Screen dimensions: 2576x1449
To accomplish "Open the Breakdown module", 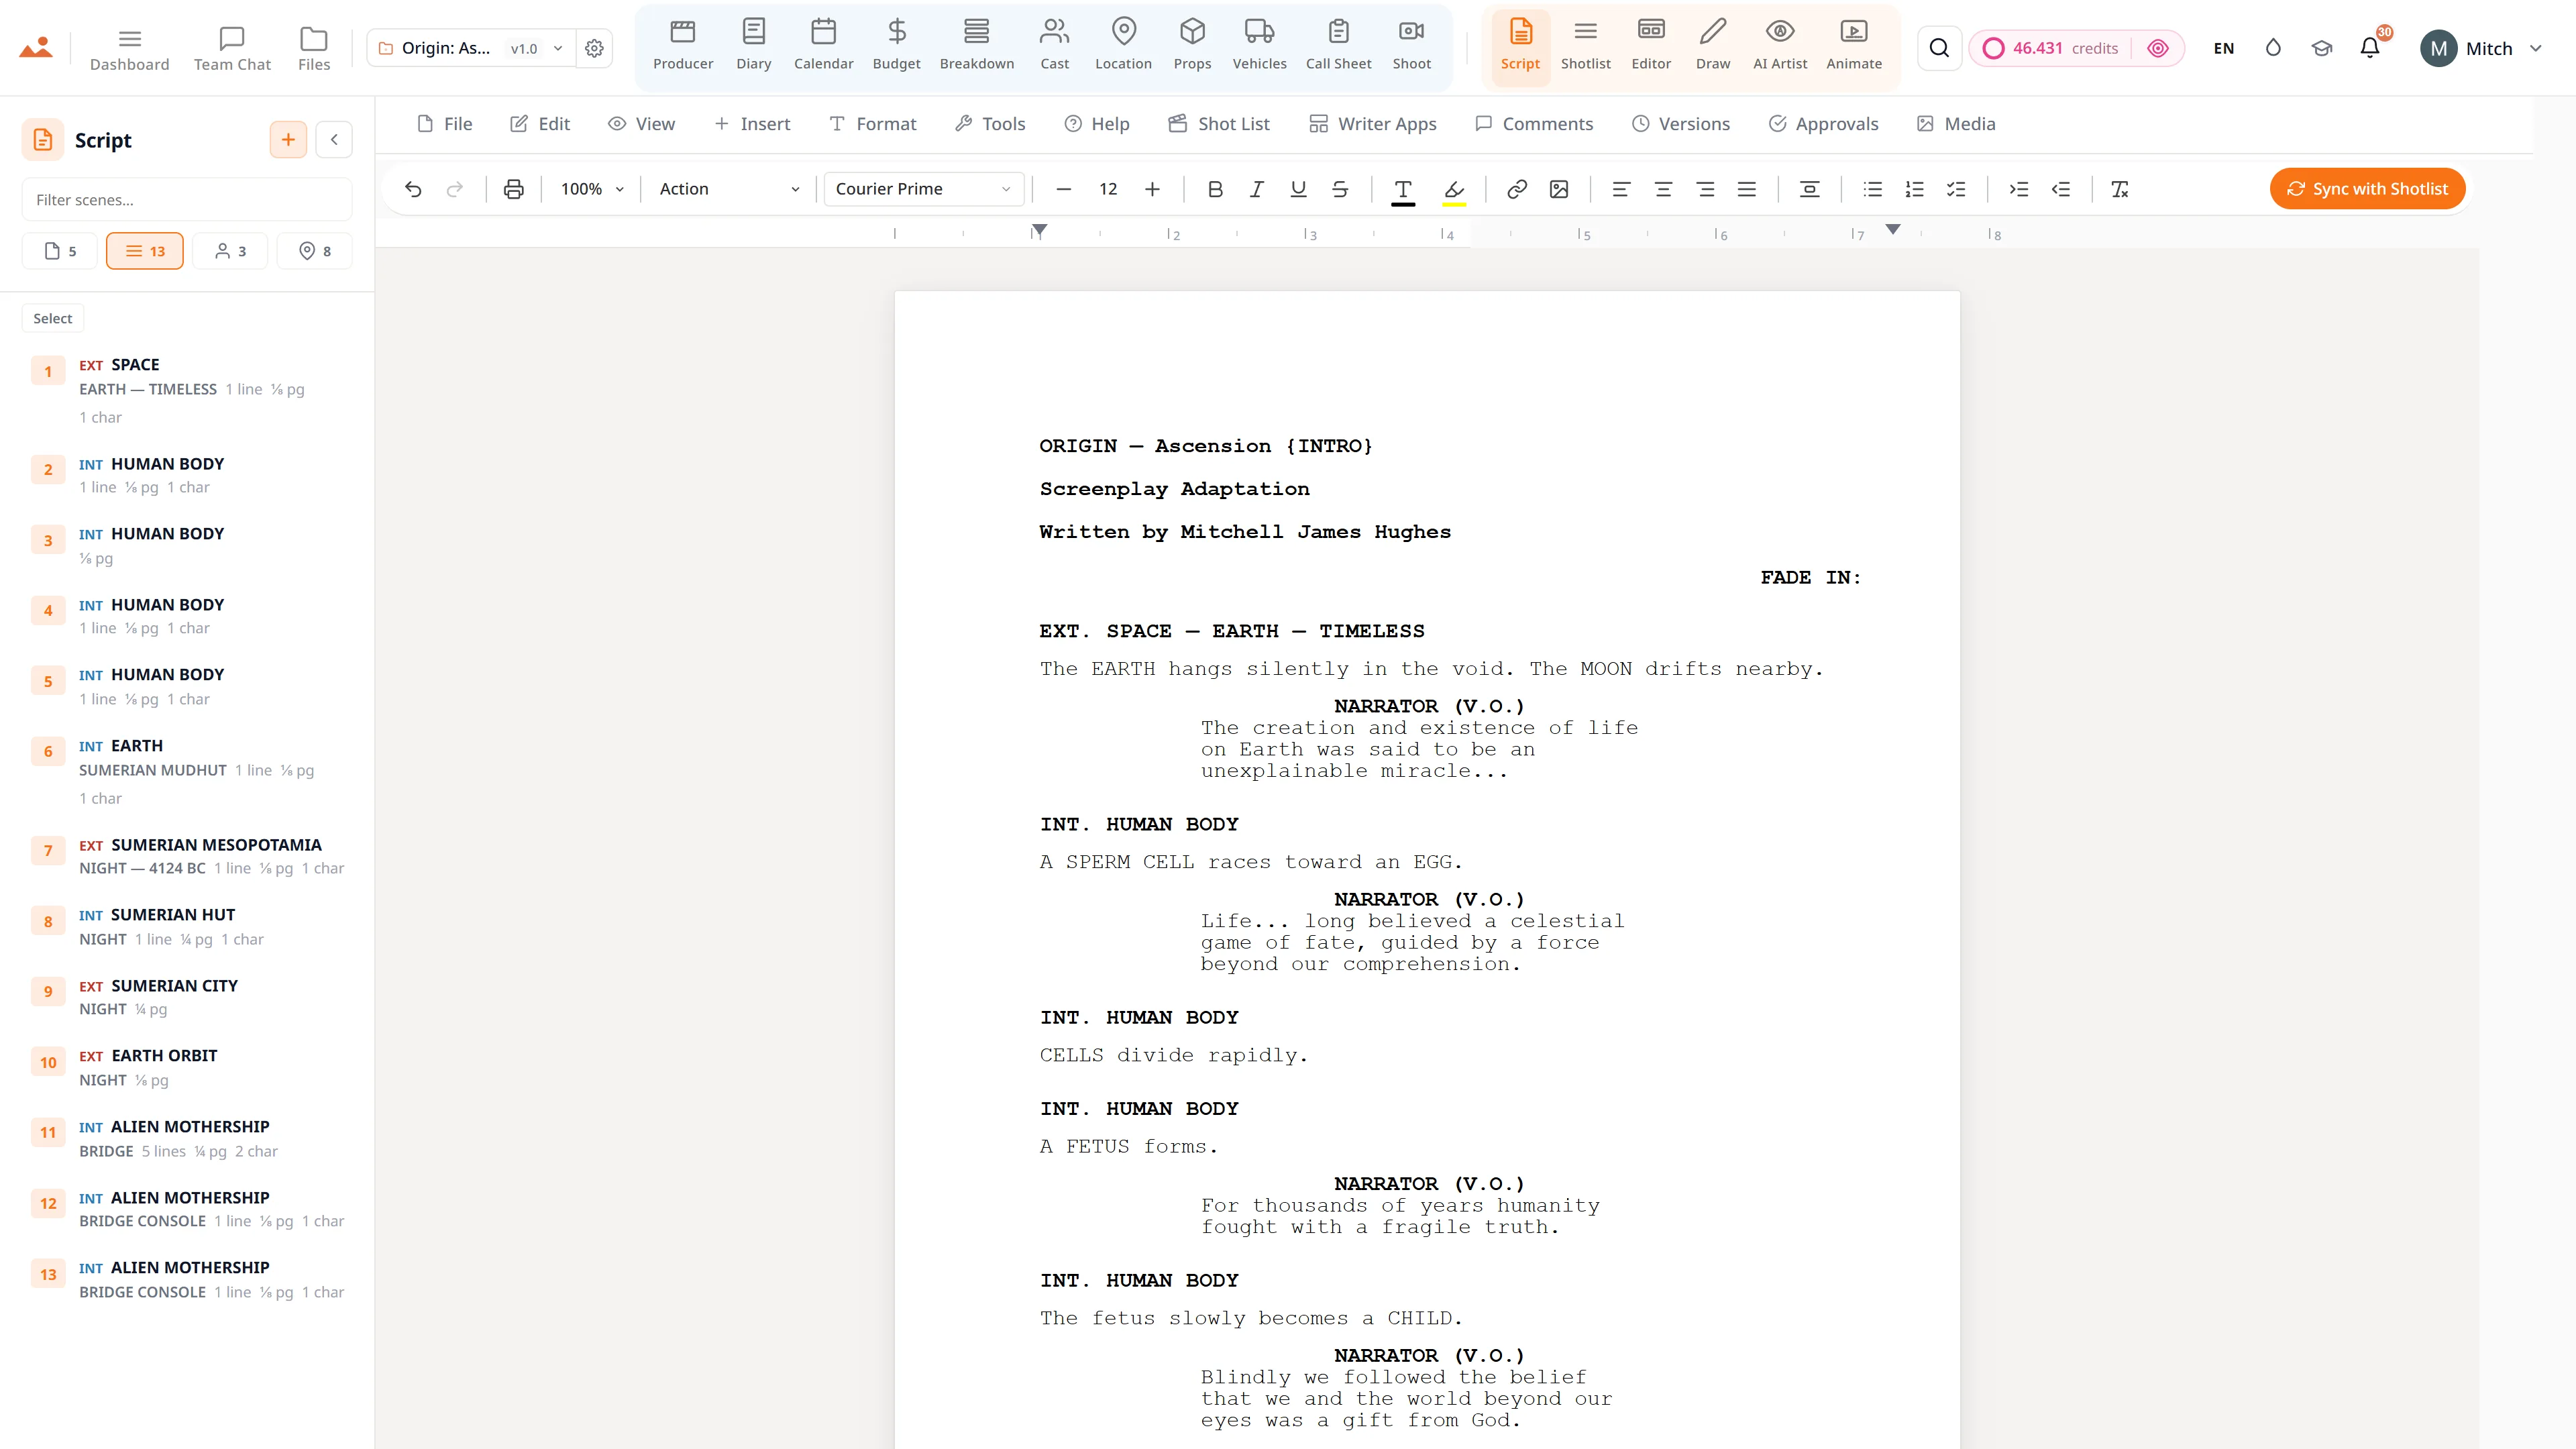I will (x=977, y=47).
